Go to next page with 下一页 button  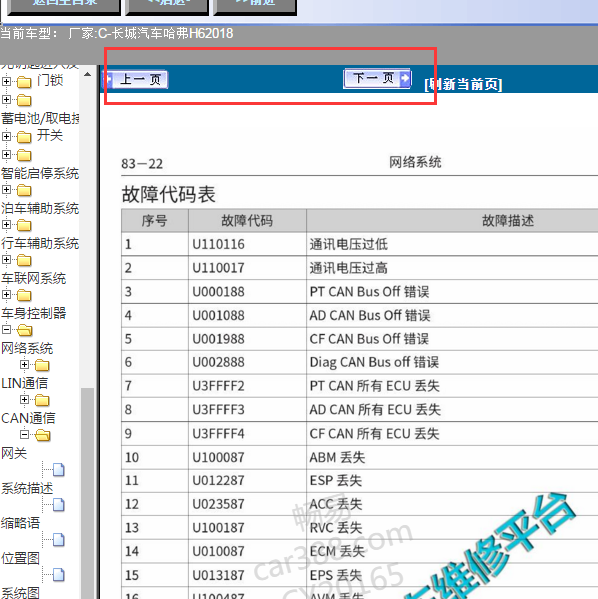377,78
